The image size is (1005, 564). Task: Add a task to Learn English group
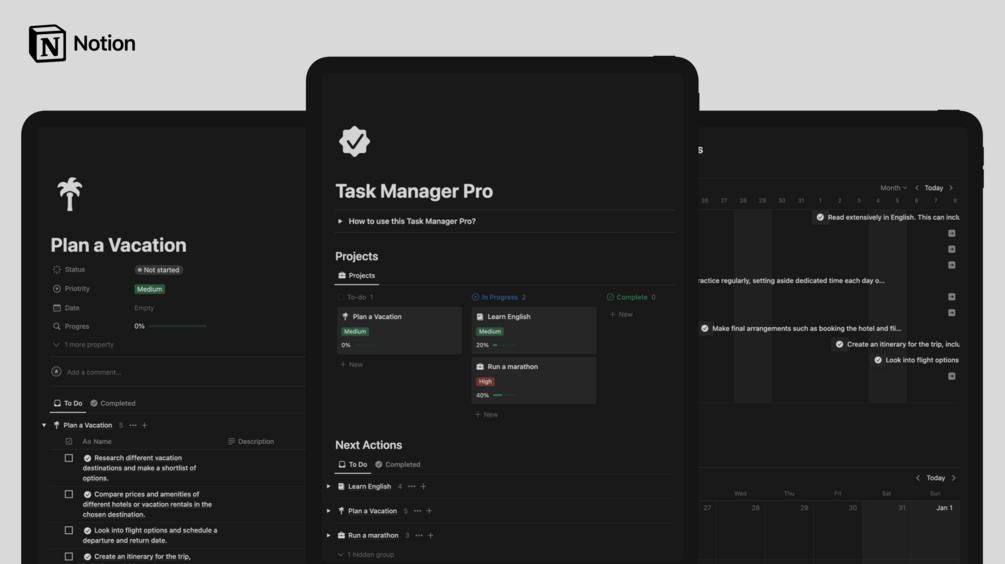coord(423,486)
